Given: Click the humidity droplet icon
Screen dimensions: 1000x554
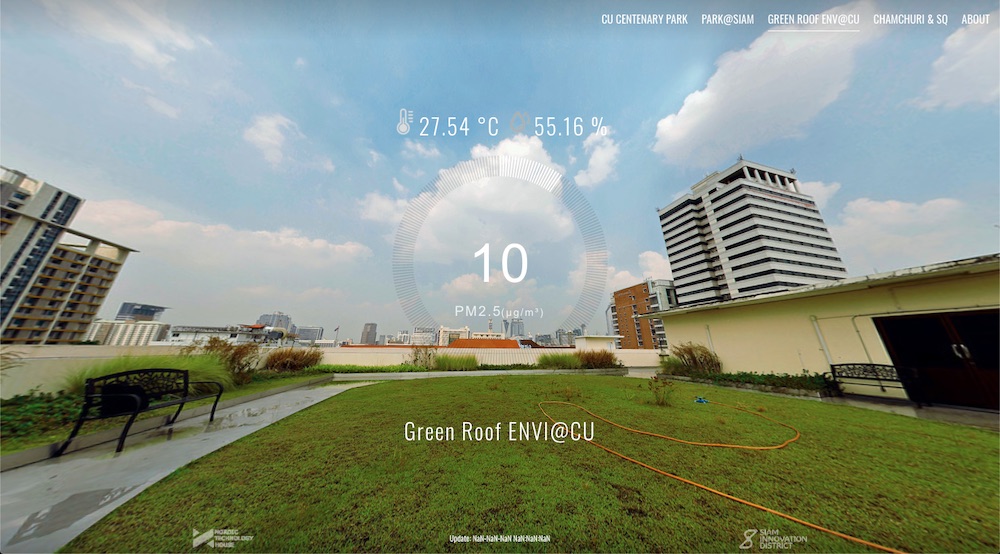Looking at the screenshot, I should click(x=519, y=124).
